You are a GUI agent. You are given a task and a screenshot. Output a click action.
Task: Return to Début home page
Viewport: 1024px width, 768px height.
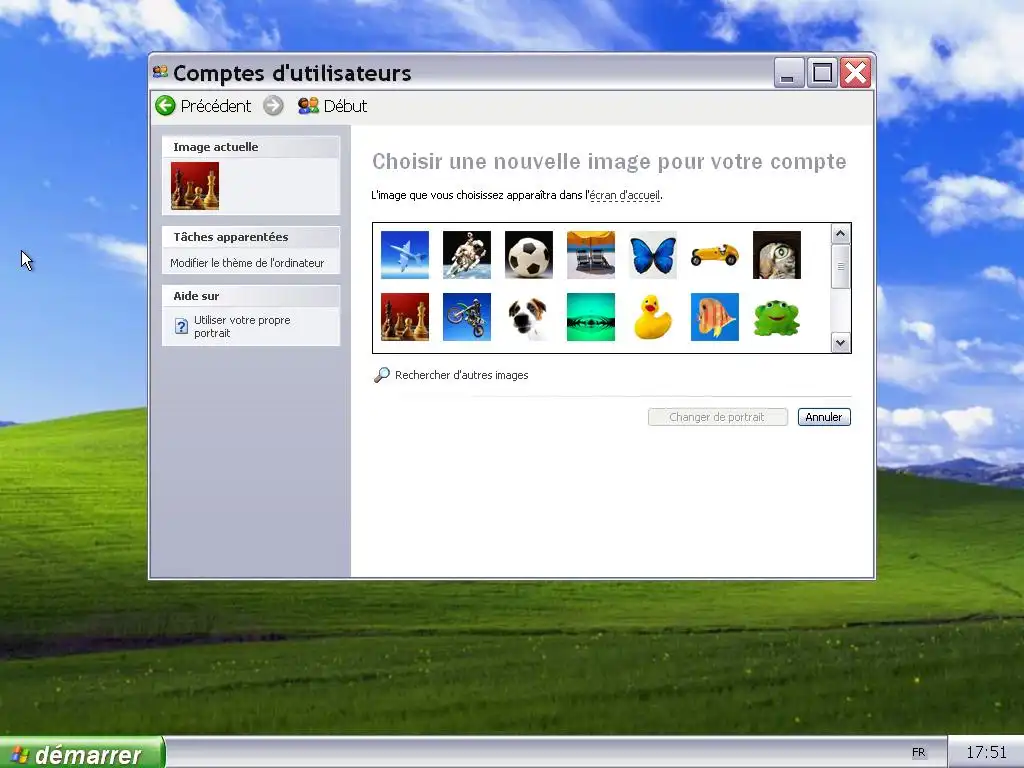click(x=332, y=106)
